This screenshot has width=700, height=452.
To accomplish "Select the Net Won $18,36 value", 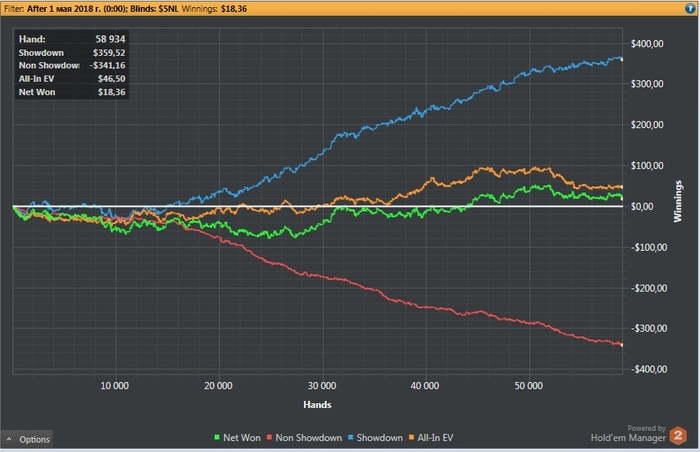I will click(112, 92).
